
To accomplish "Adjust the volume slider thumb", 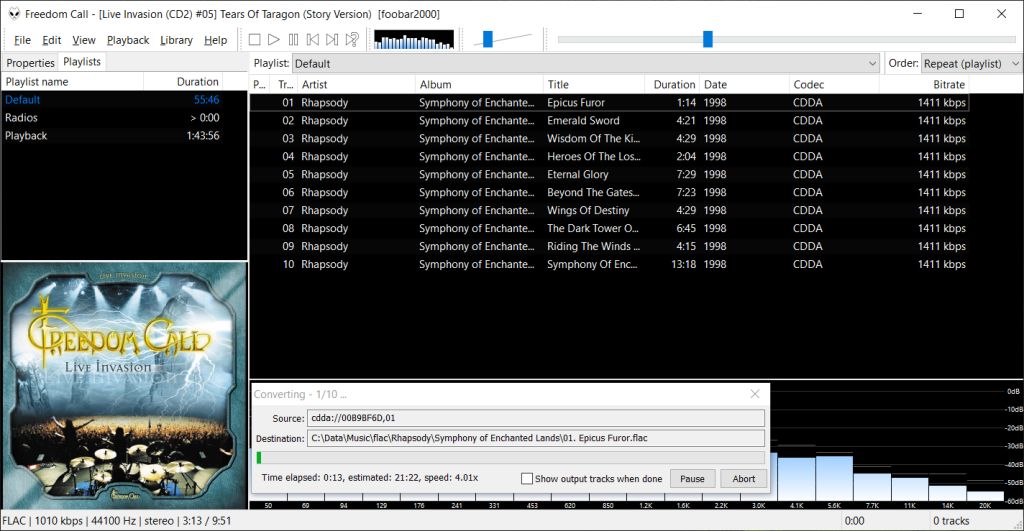I will (x=487, y=39).
